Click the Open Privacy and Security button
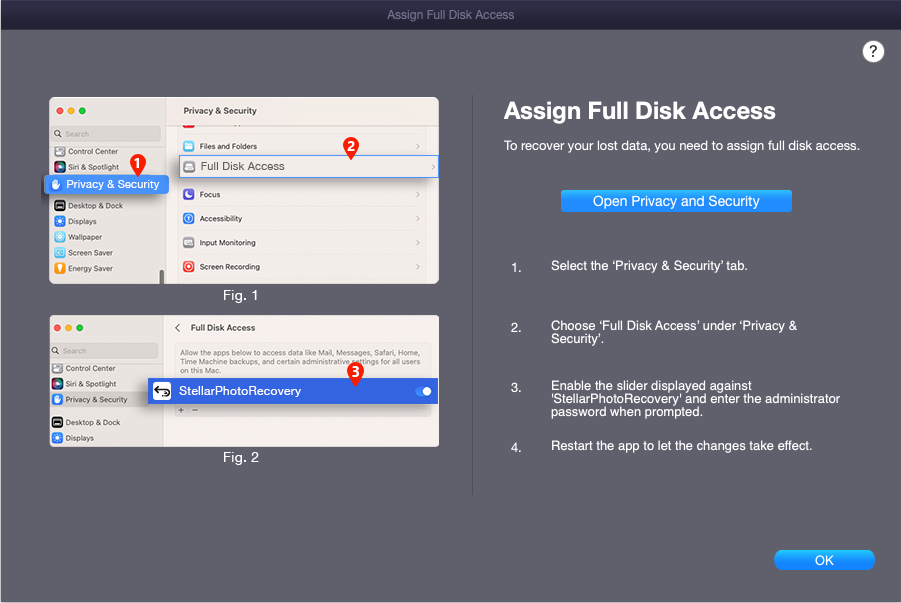The height and width of the screenshot is (603, 901). (676, 201)
